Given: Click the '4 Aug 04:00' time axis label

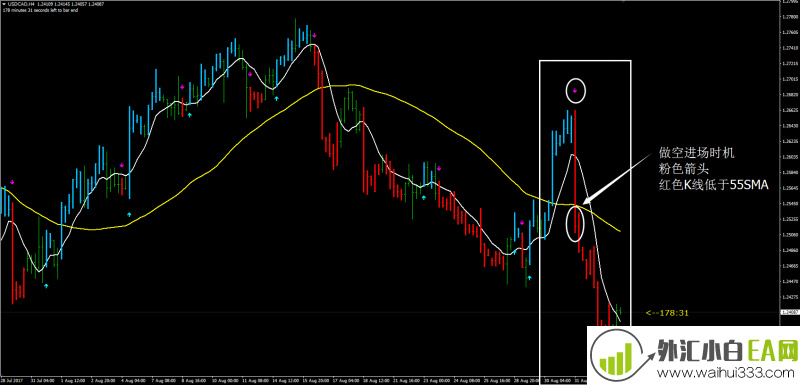Looking at the screenshot, I should (133, 380).
